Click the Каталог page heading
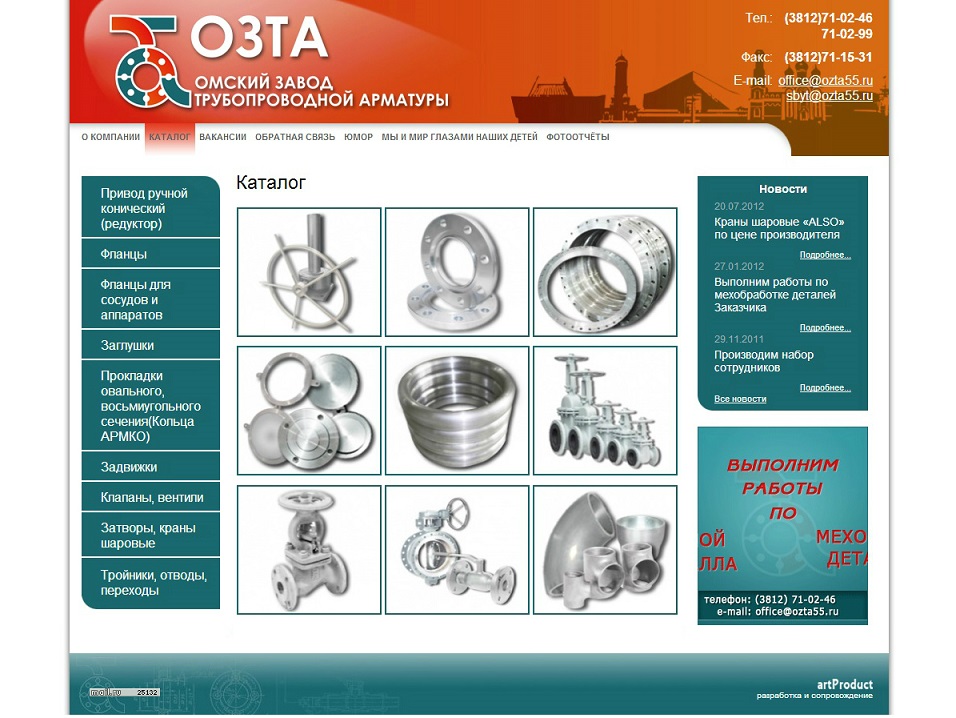956x718 pixels. point(271,182)
